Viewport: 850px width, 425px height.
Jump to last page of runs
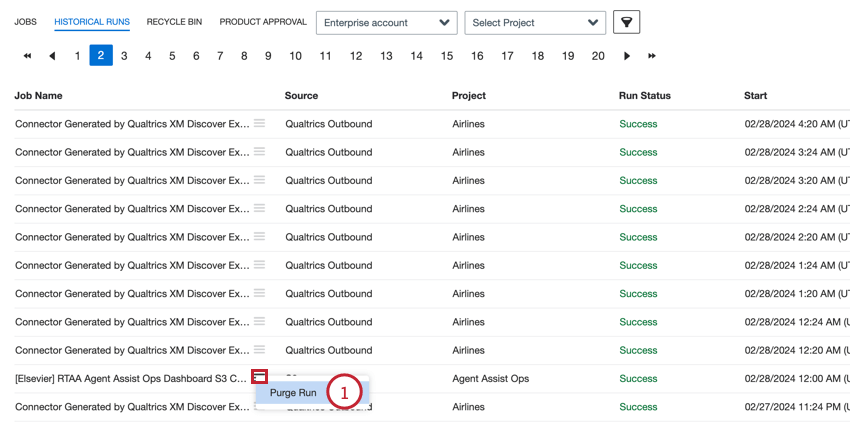pyautogui.click(x=652, y=56)
